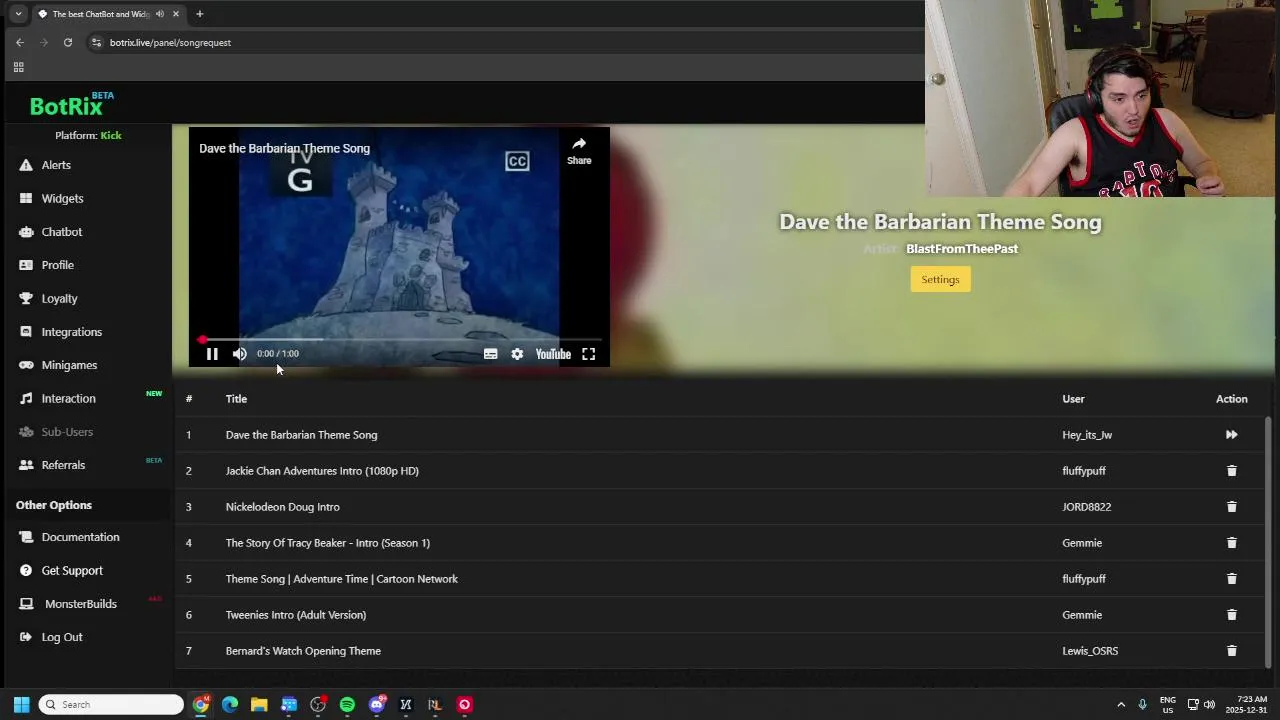Open the Windows Start menu
The width and height of the screenshot is (1280, 720).
[21, 704]
